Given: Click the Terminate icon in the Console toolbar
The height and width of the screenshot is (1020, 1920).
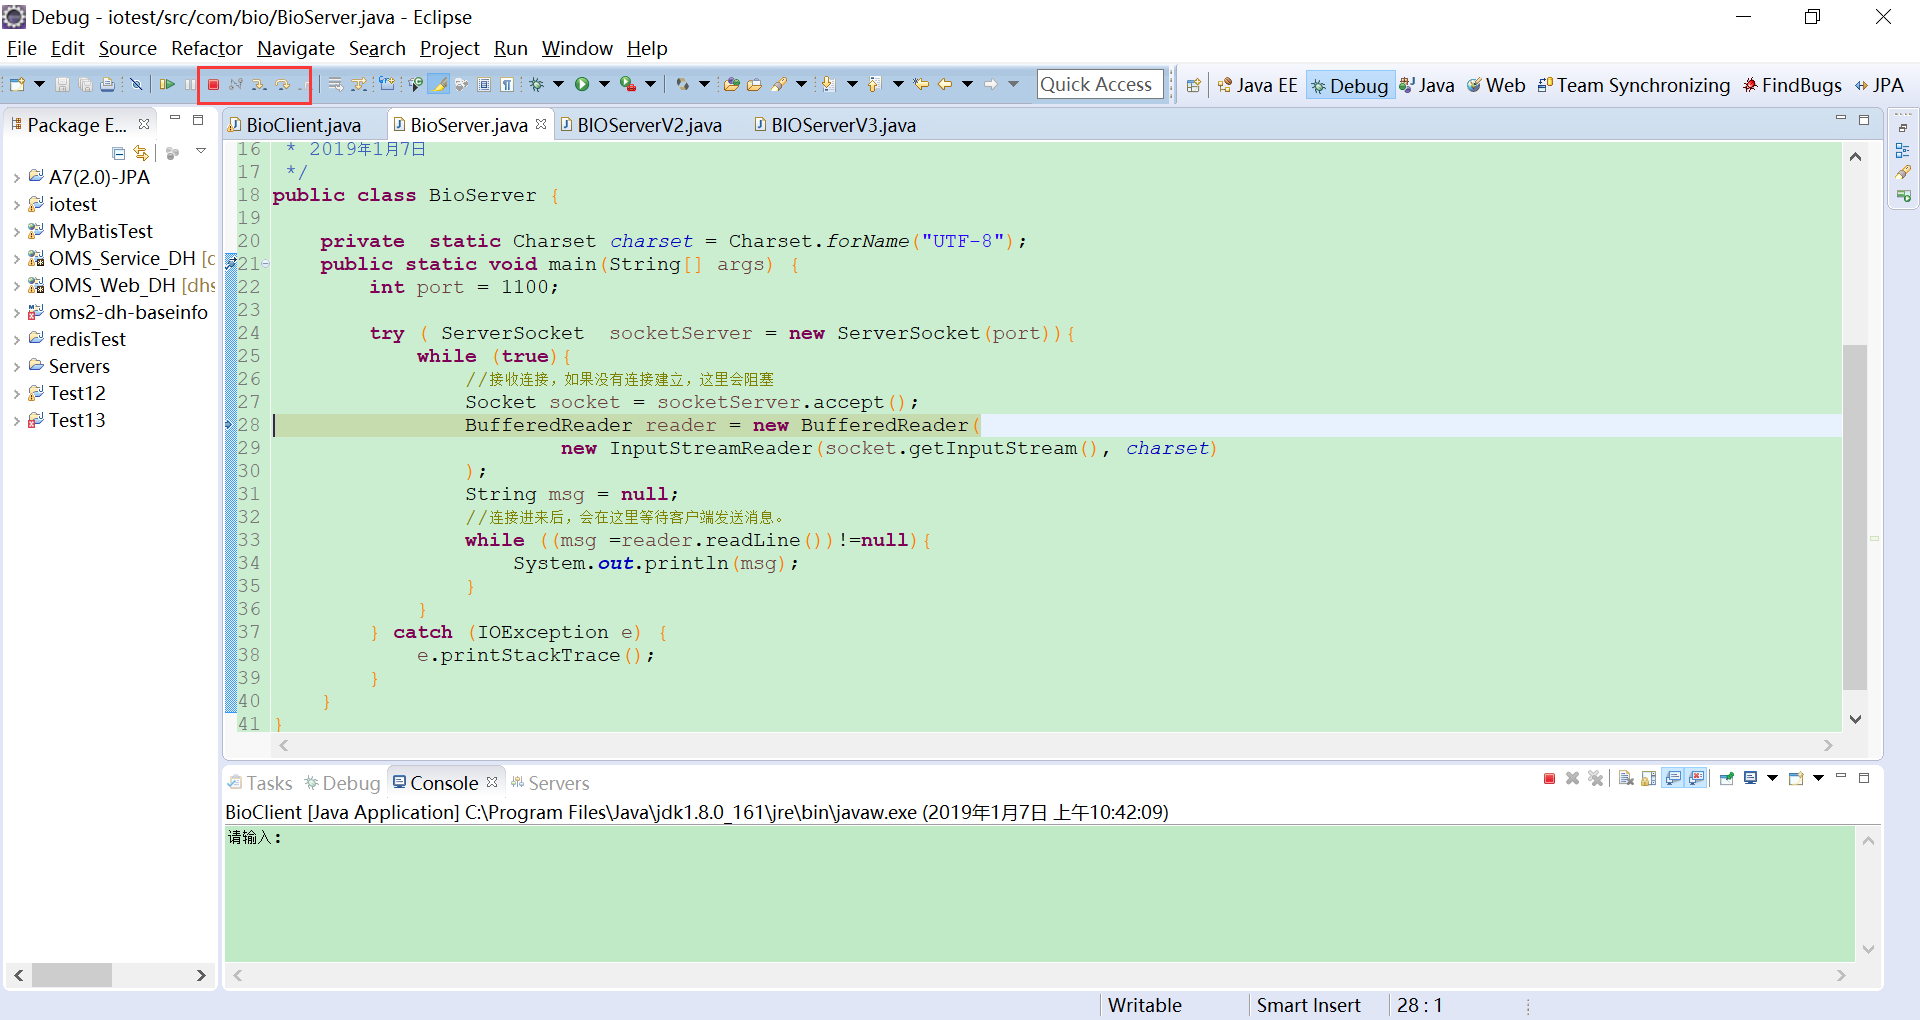Looking at the screenshot, I should click(1549, 778).
